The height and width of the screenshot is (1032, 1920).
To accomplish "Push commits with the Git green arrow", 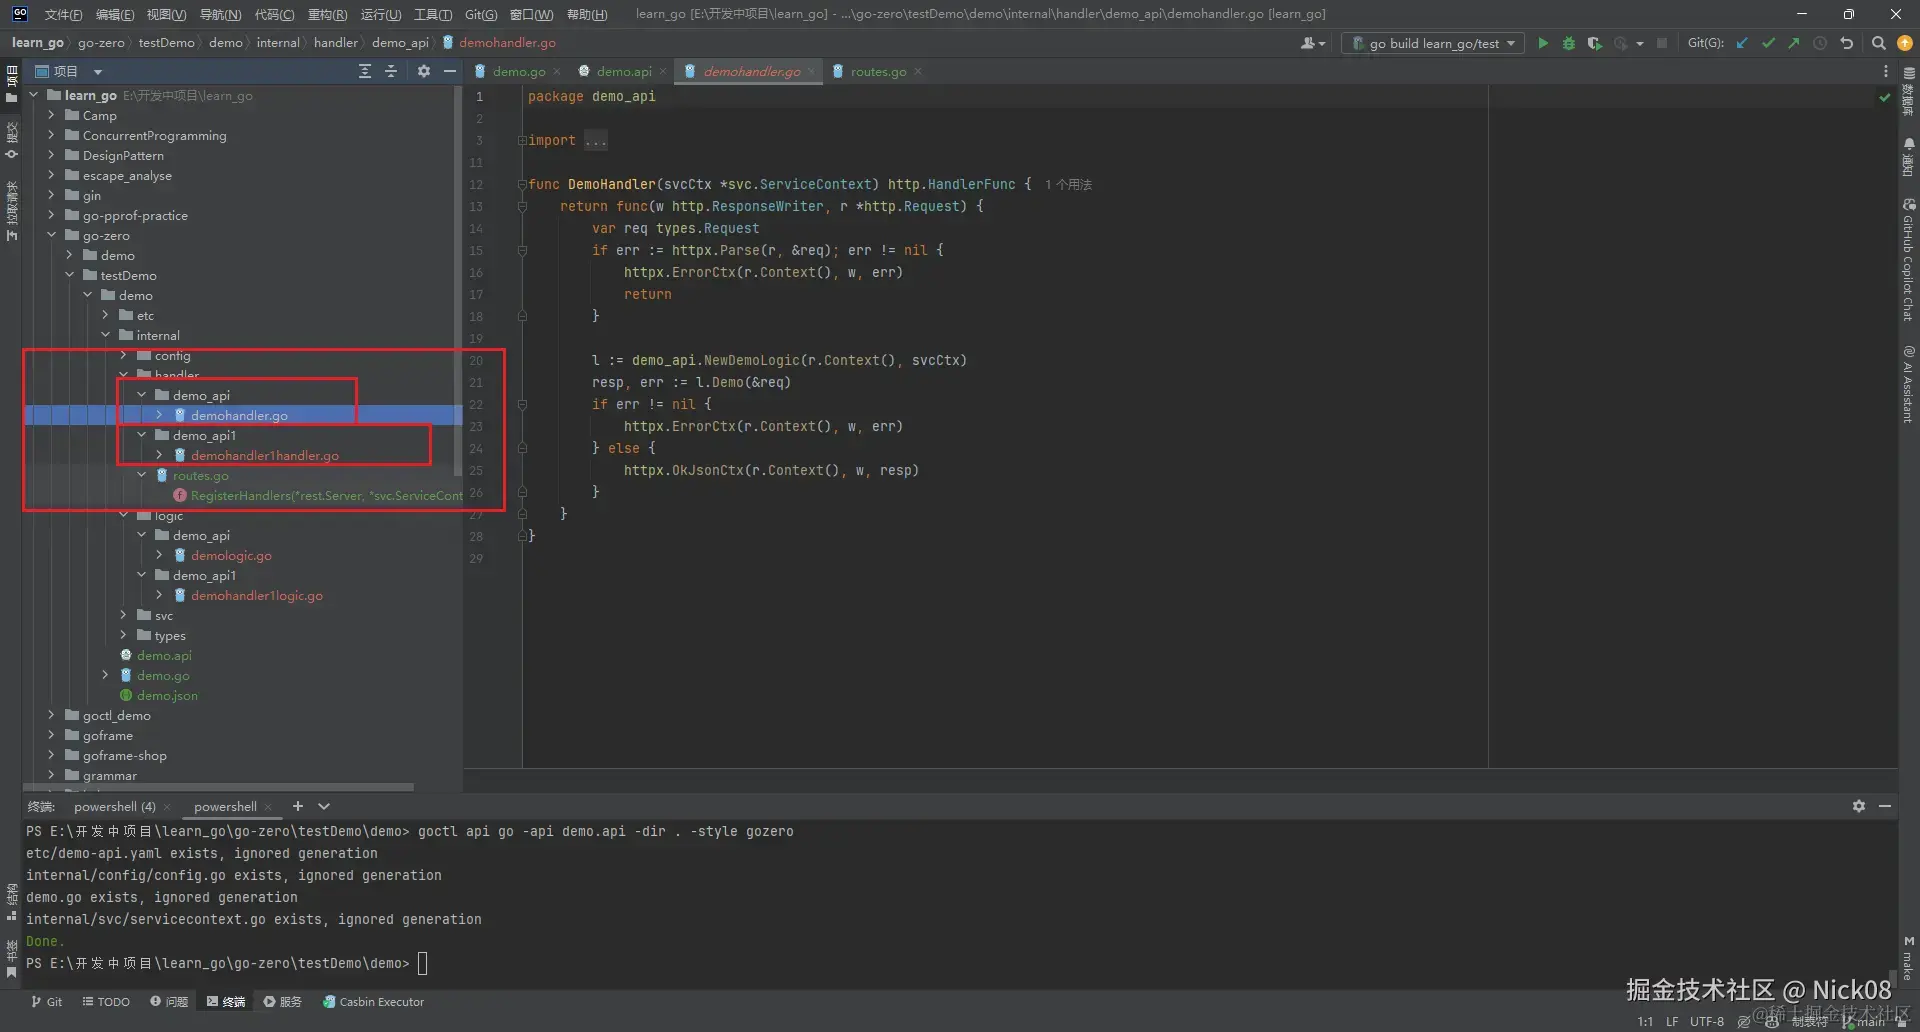I will click(x=1794, y=43).
